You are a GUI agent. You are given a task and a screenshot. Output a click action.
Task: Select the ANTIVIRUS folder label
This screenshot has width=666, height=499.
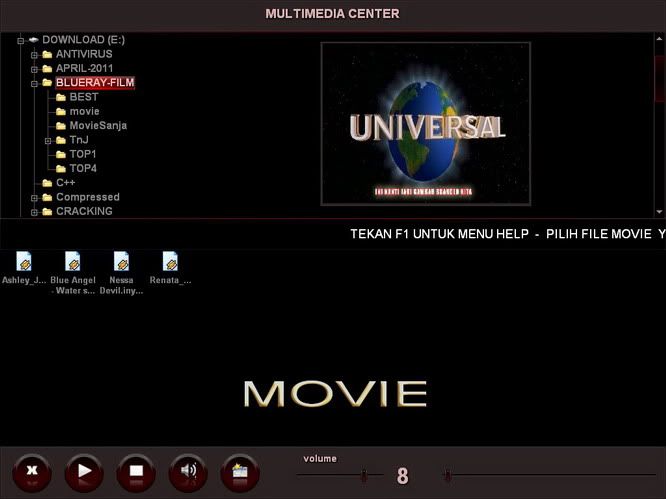tap(84, 54)
